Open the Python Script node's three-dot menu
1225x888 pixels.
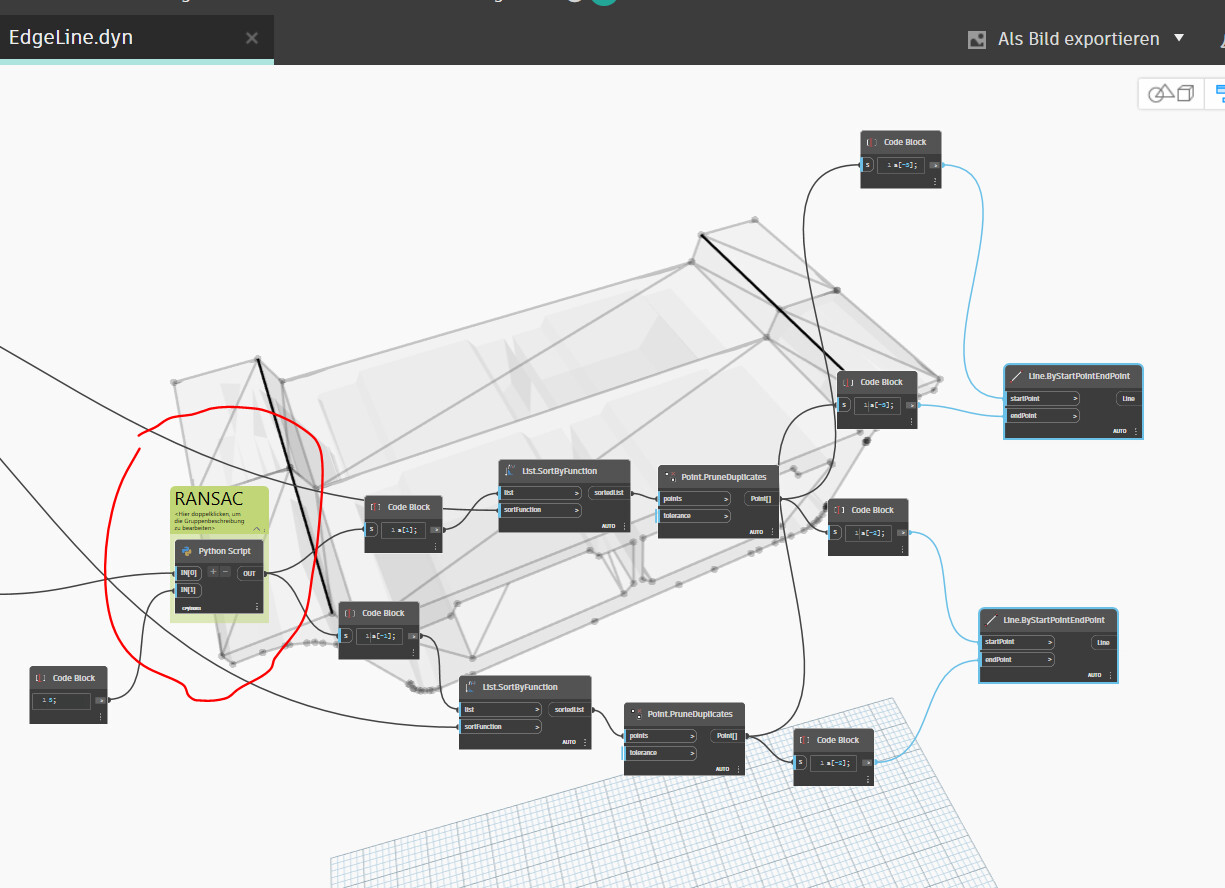257,606
